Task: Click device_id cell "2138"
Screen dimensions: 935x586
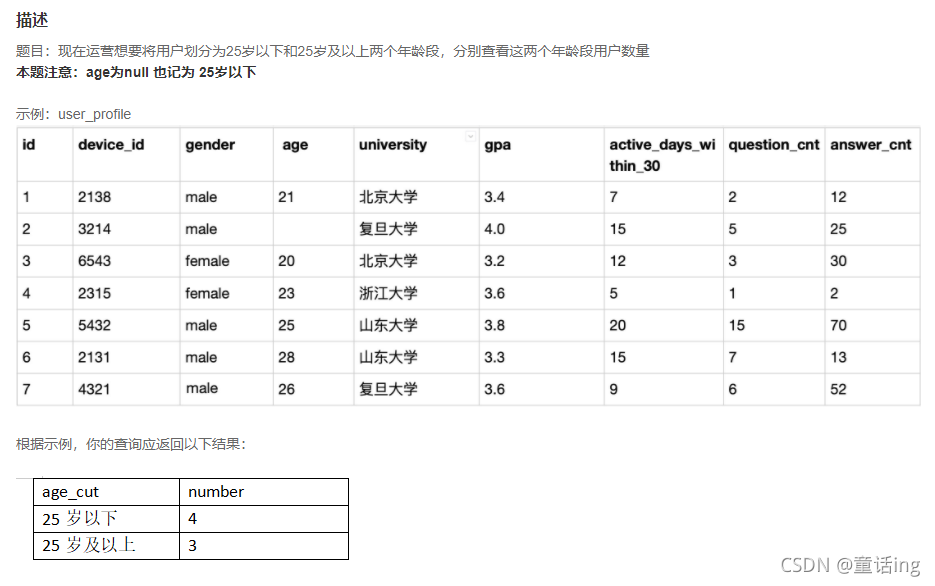Action: pos(94,197)
